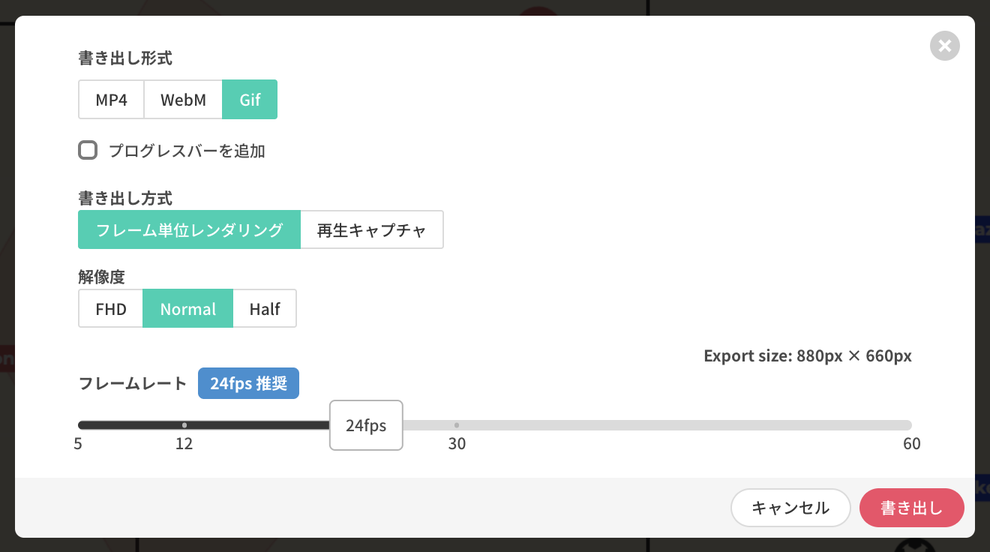The height and width of the screenshot is (552, 990).
Task: Click the フレームレート label
Action: point(133,383)
